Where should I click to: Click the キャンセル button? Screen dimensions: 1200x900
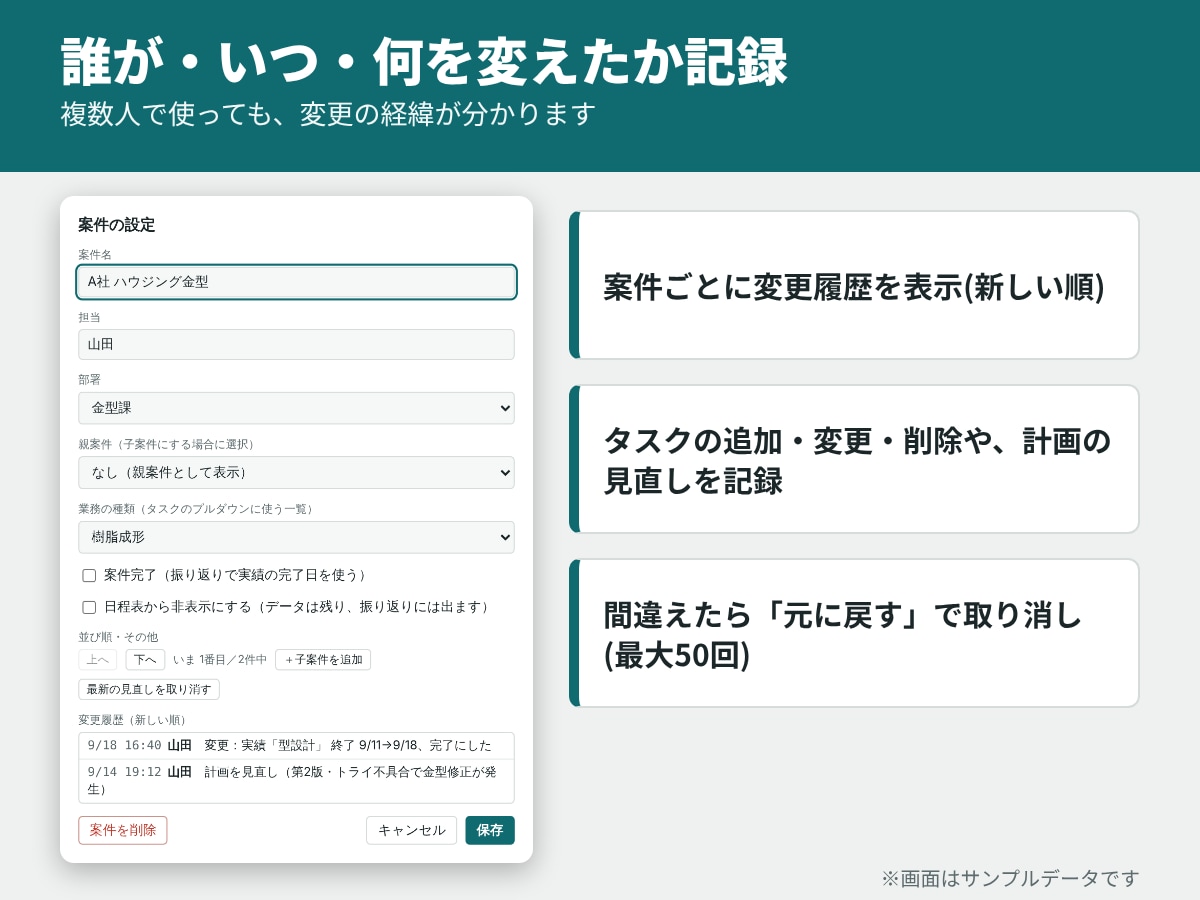pos(411,830)
